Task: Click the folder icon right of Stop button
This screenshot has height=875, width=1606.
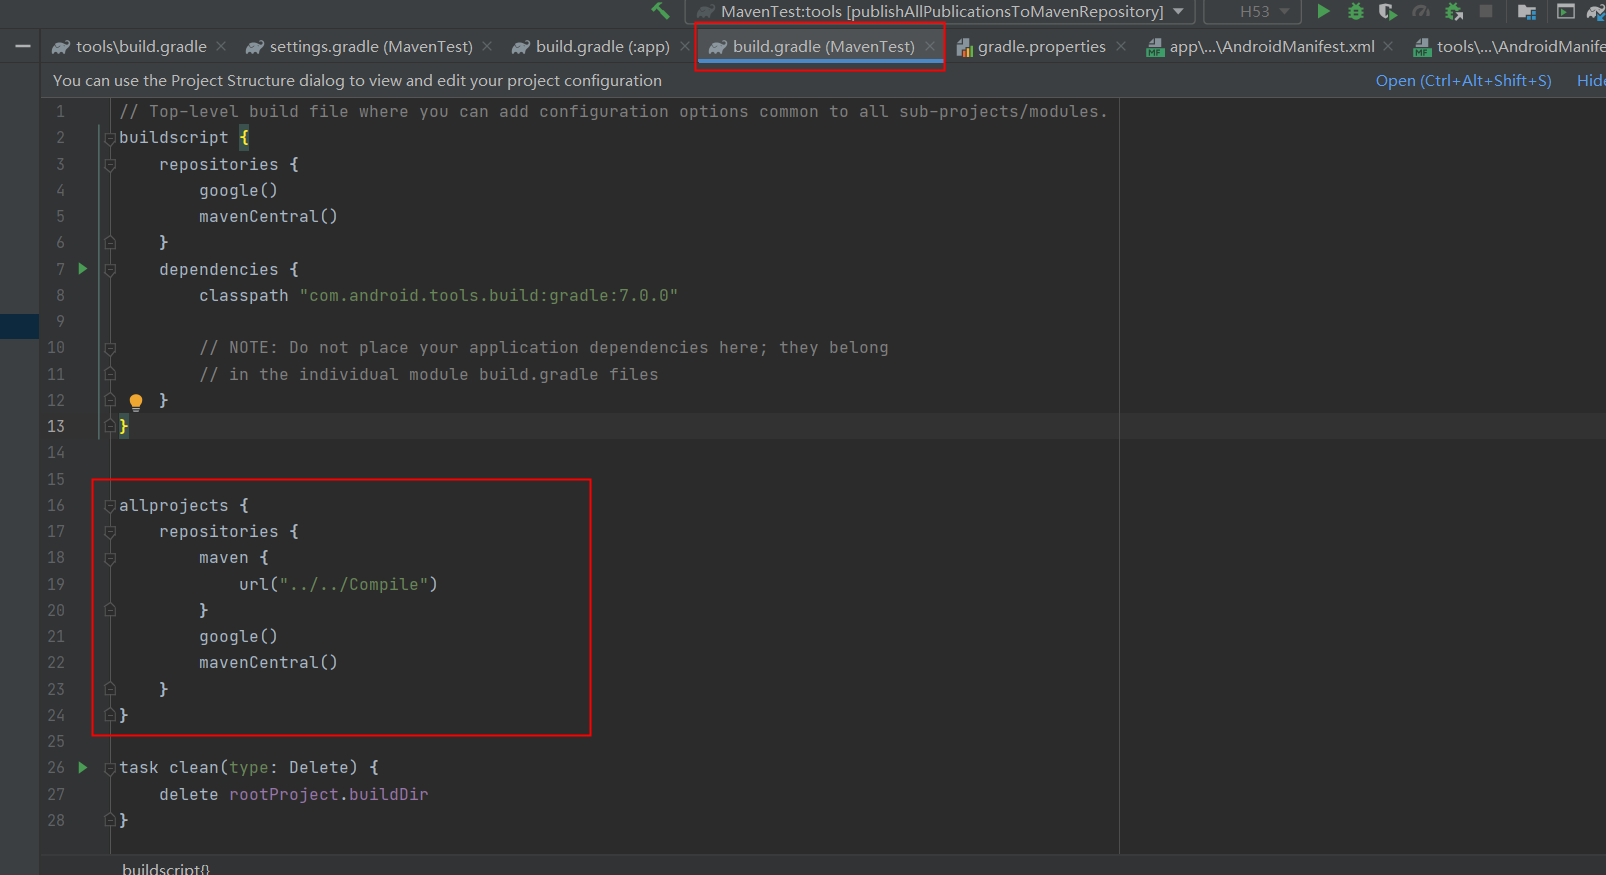Action: (x=1526, y=11)
